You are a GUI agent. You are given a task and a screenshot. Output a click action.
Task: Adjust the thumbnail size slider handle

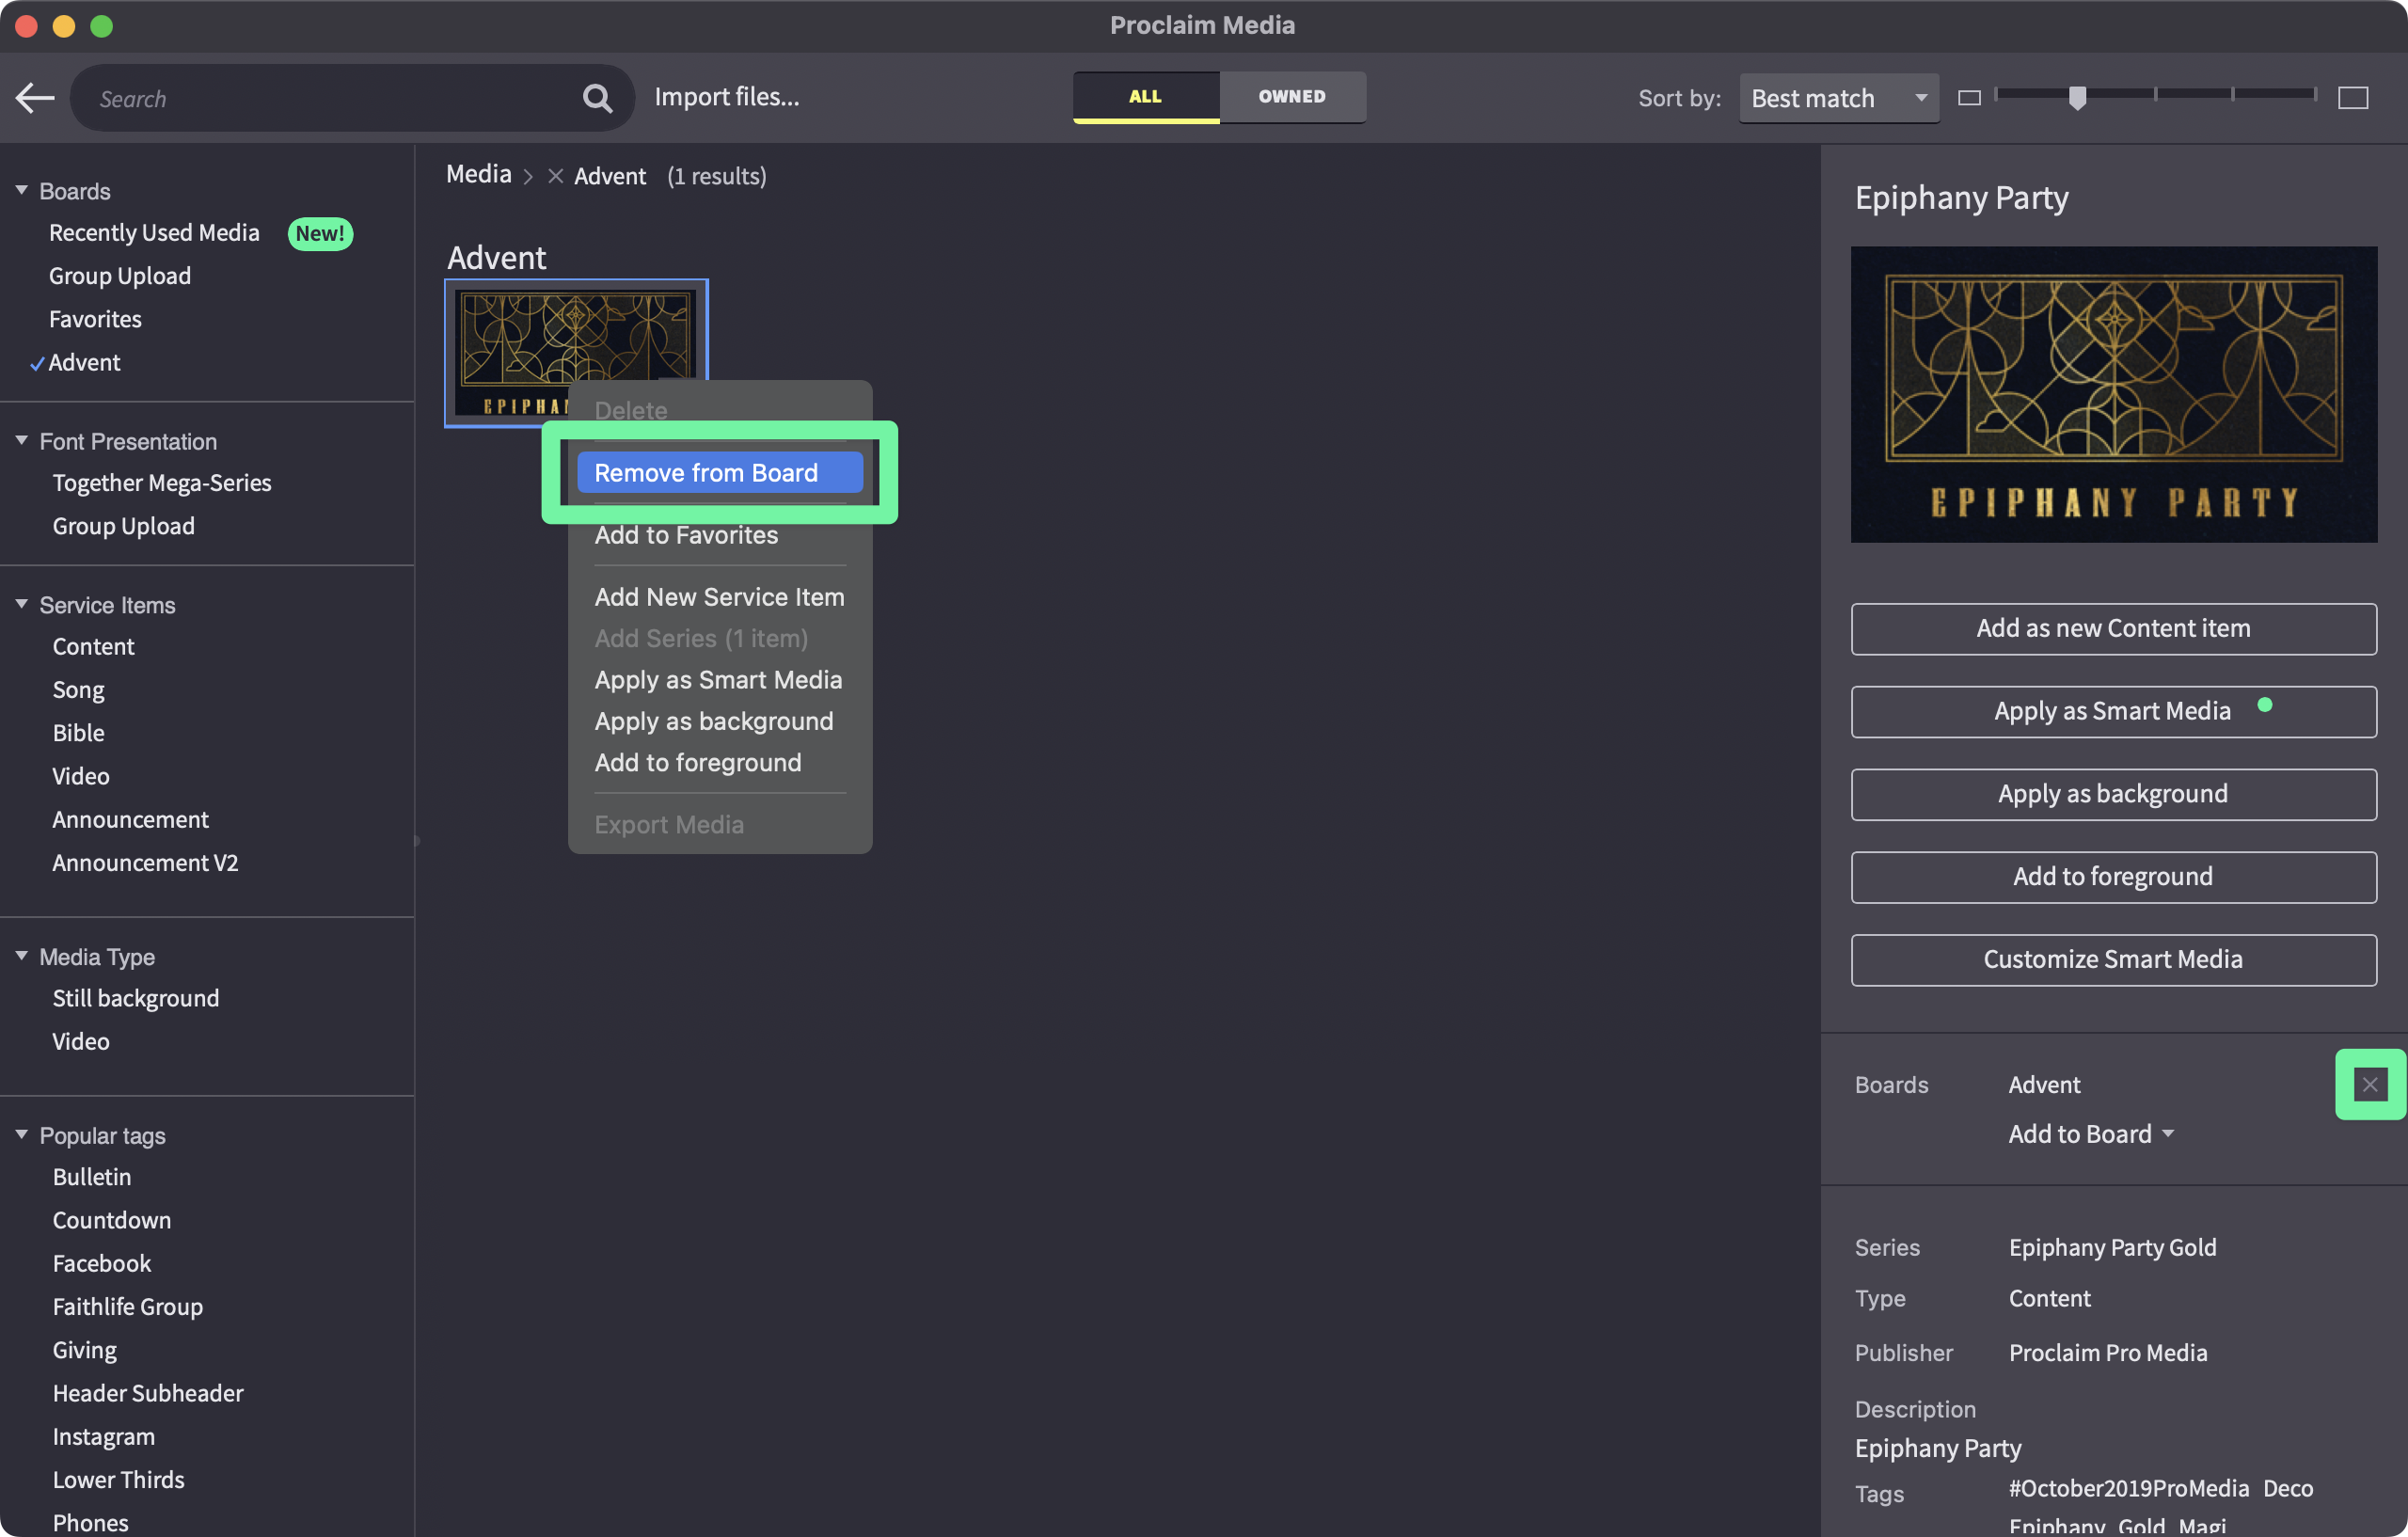pyautogui.click(x=2077, y=97)
